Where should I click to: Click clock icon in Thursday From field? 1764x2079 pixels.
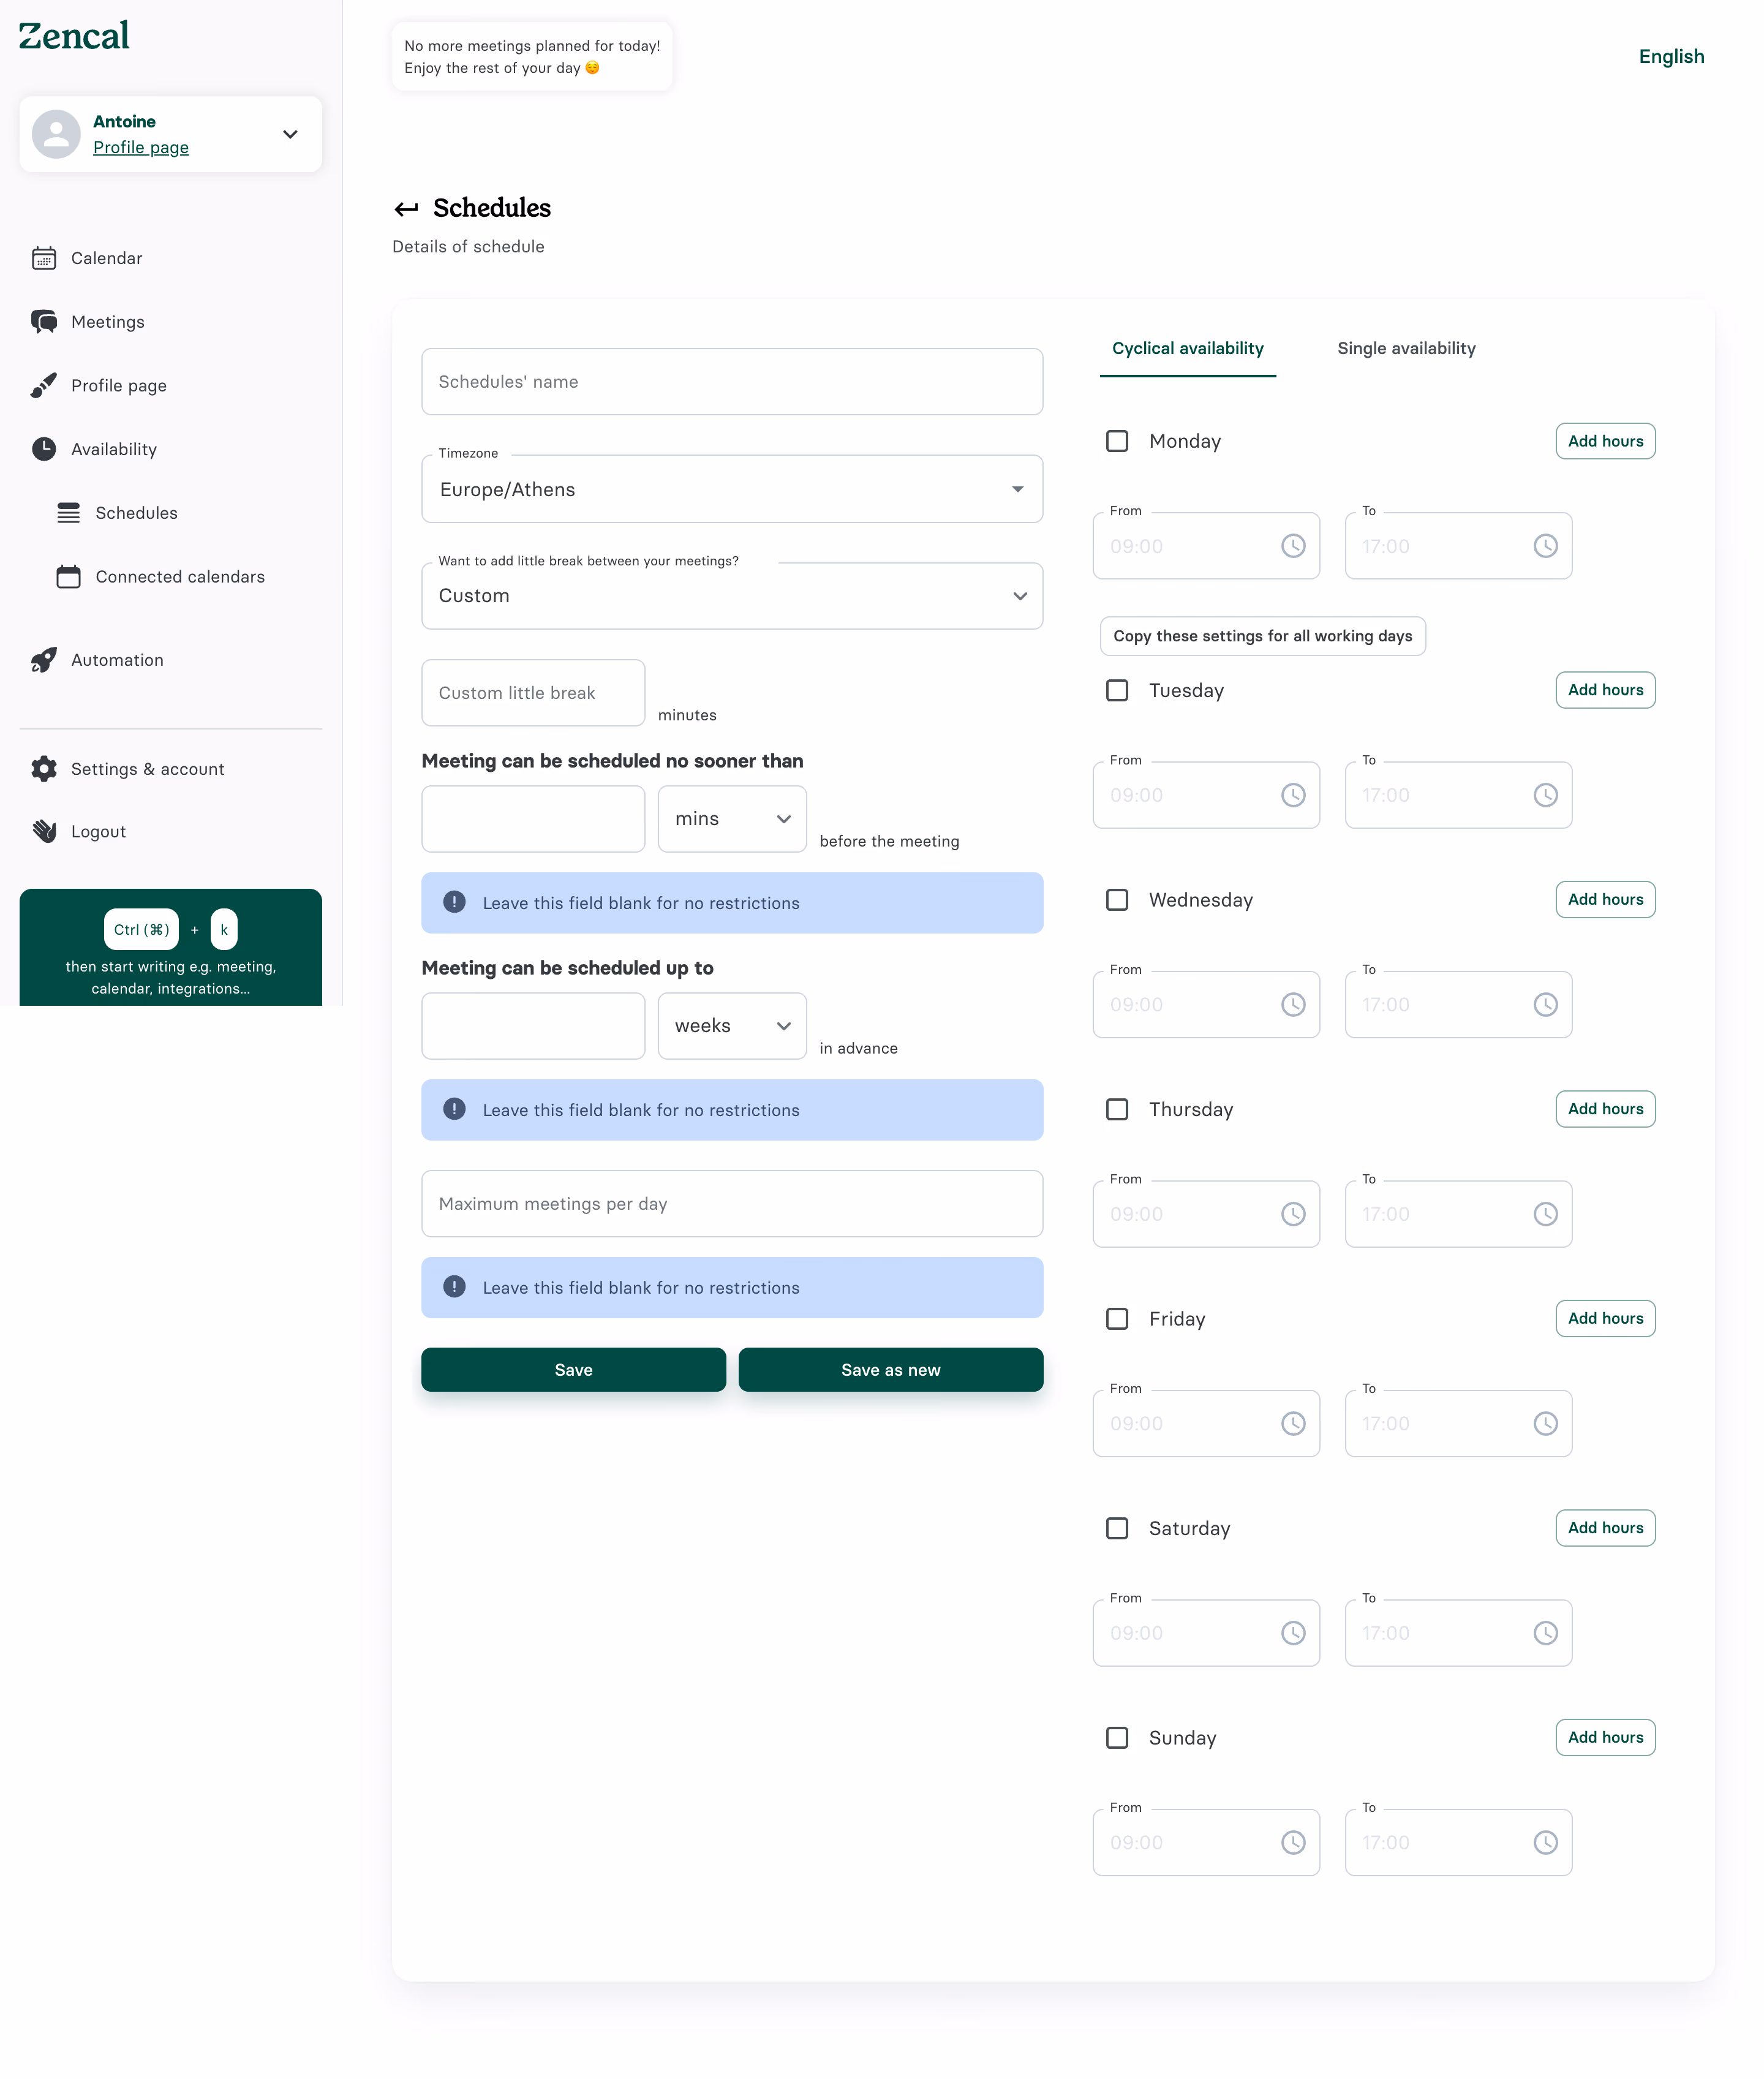pos(1293,1214)
